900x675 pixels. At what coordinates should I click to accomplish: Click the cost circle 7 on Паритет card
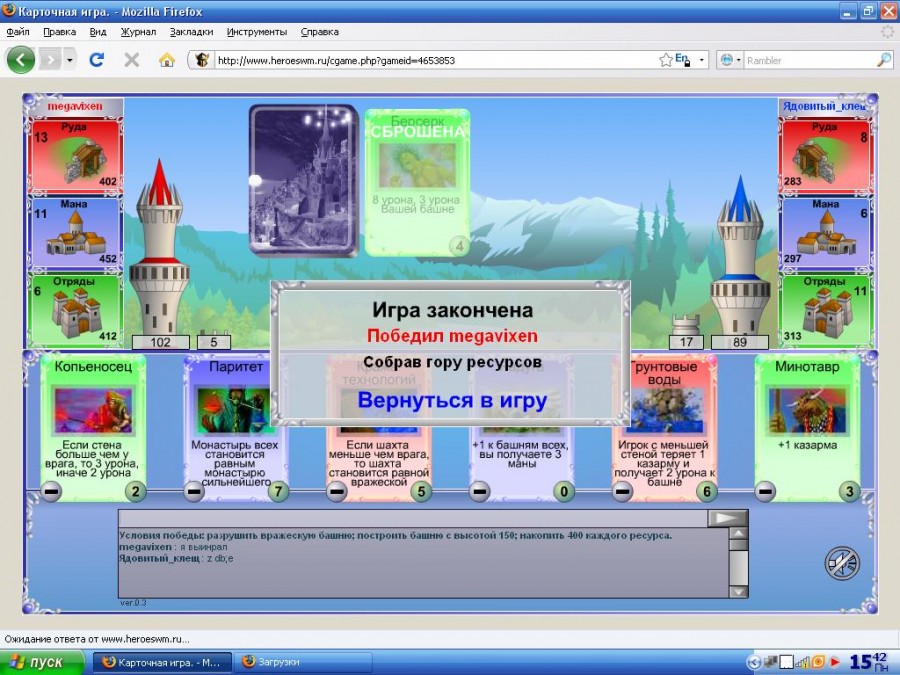(x=278, y=491)
